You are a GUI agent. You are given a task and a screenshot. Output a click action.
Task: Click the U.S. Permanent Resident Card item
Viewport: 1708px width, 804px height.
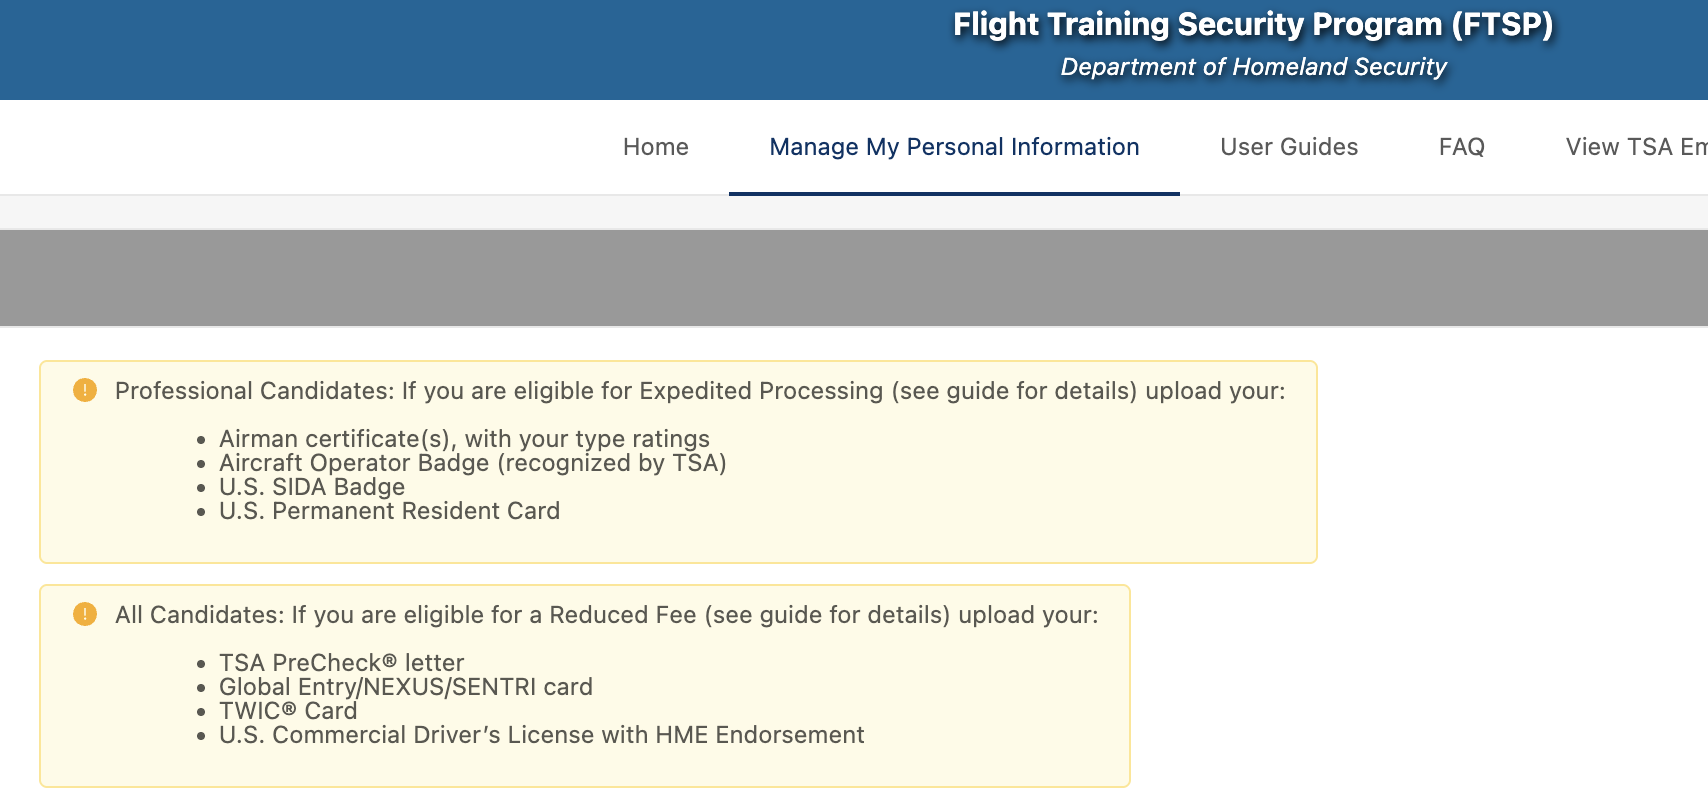[x=389, y=511]
